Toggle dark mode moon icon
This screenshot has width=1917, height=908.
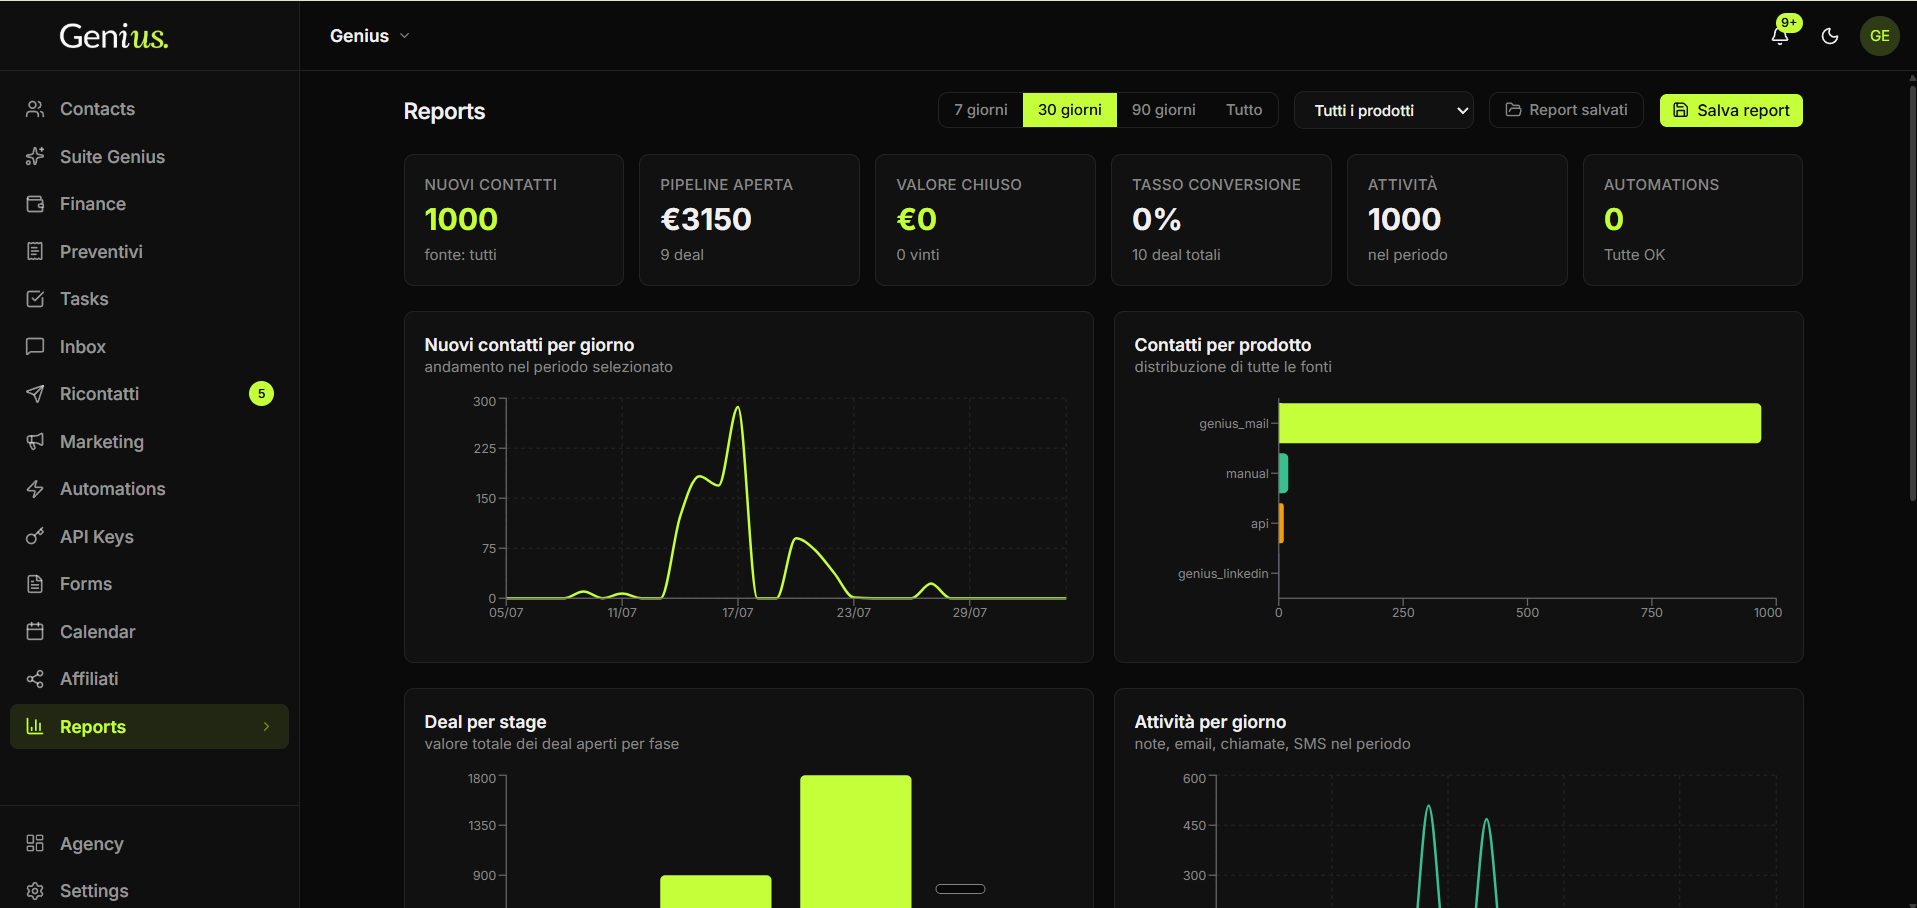[1830, 36]
